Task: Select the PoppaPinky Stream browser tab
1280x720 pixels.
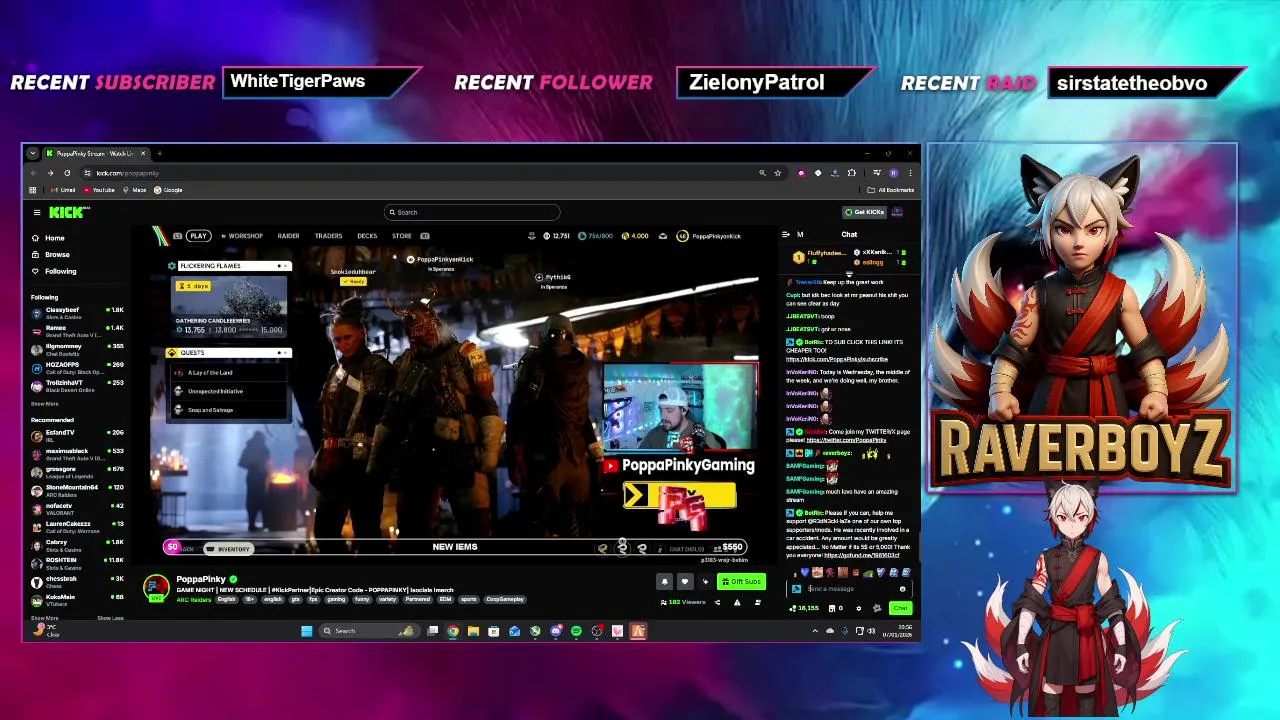Action: 95,153
